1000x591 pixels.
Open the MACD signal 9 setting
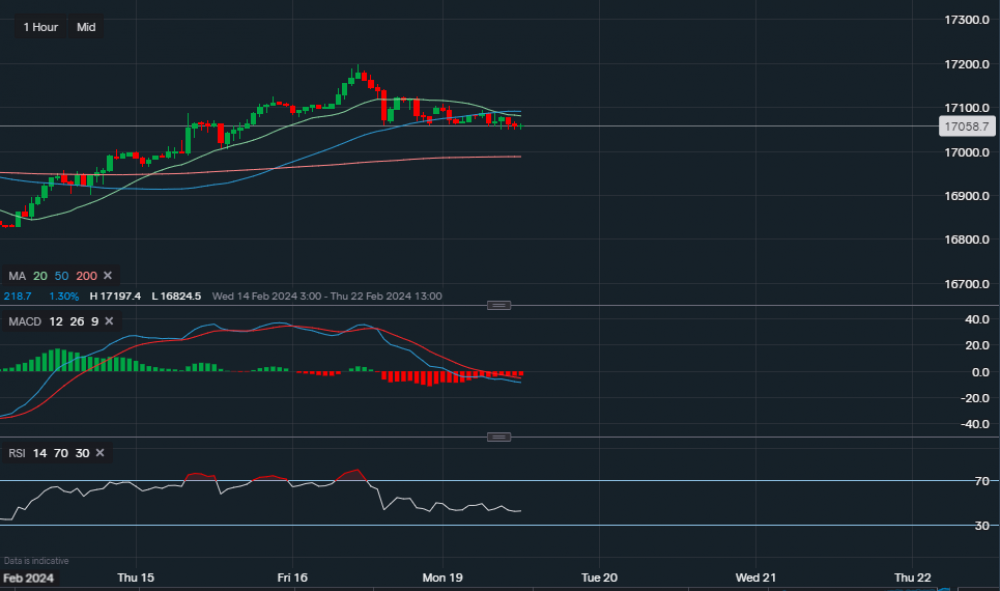pyautogui.click(x=94, y=322)
